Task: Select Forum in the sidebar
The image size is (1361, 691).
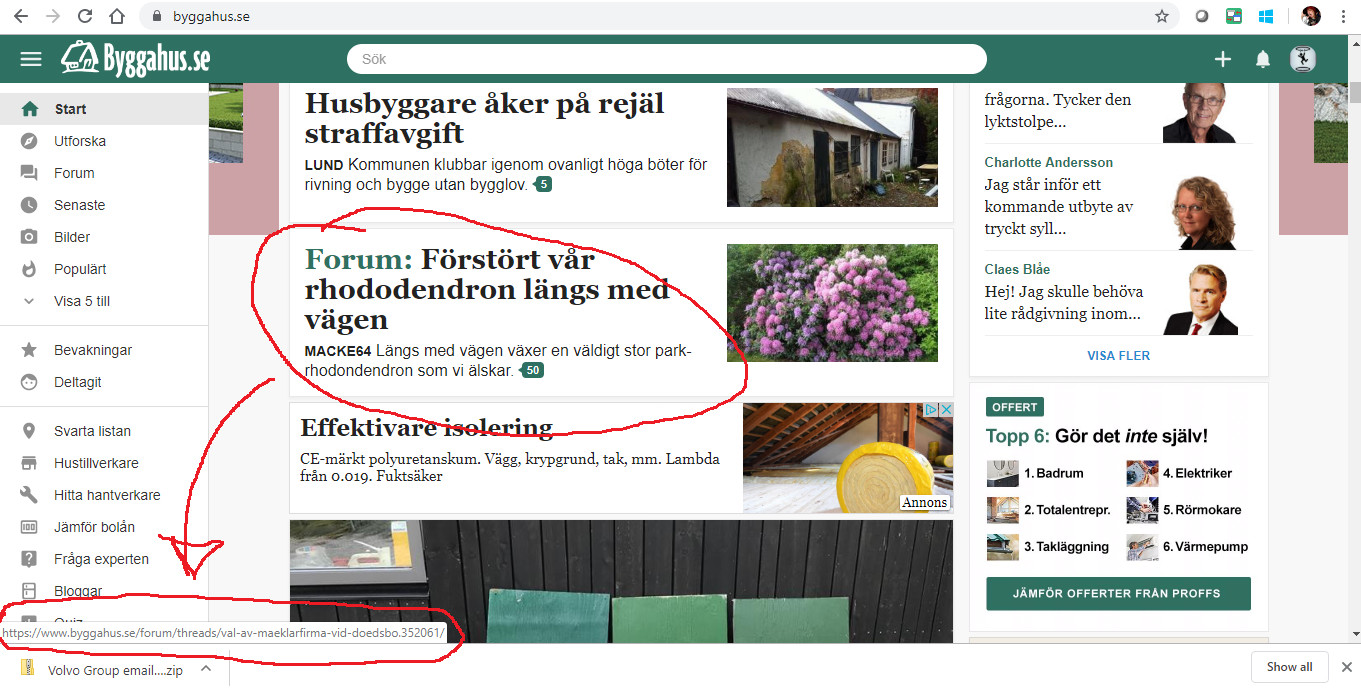Action: pyautogui.click(x=74, y=173)
